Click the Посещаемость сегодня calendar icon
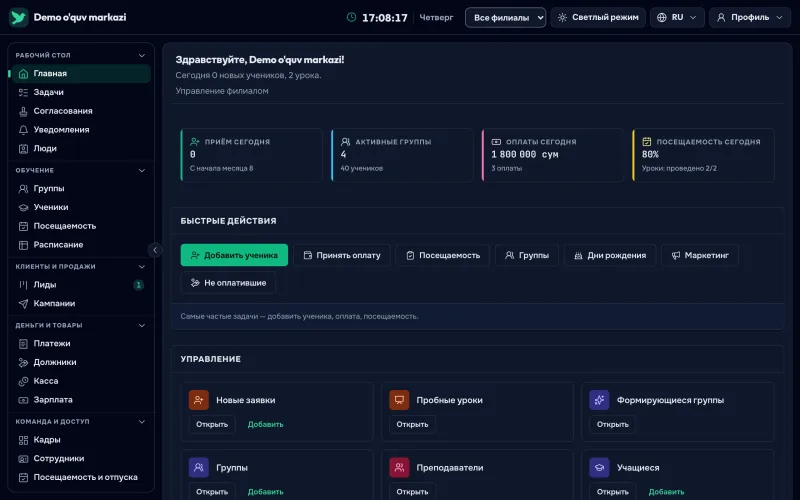Screen dimensions: 800x500 tap(646, 142)
